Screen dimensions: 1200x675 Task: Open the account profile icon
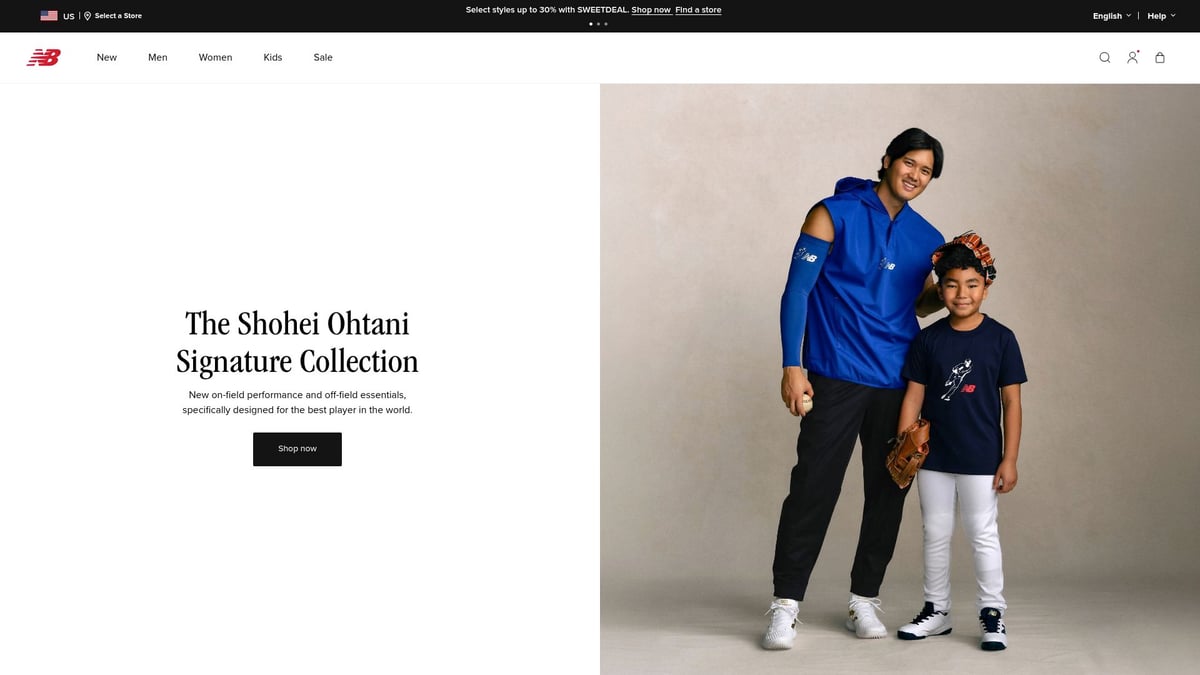pyautogui.click(x=1132, y=58)
